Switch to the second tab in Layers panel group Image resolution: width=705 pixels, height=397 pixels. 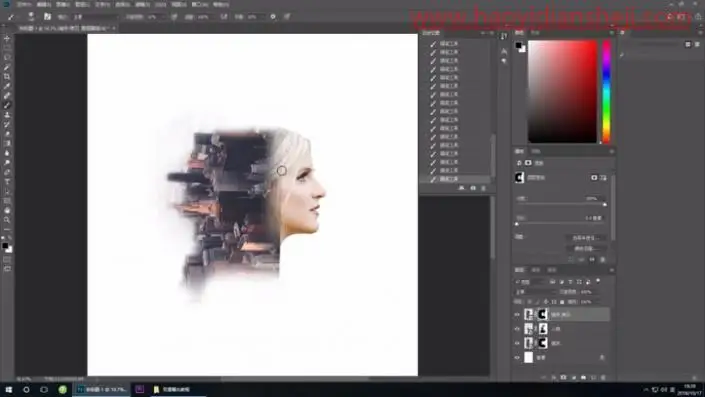click(535, 270)
